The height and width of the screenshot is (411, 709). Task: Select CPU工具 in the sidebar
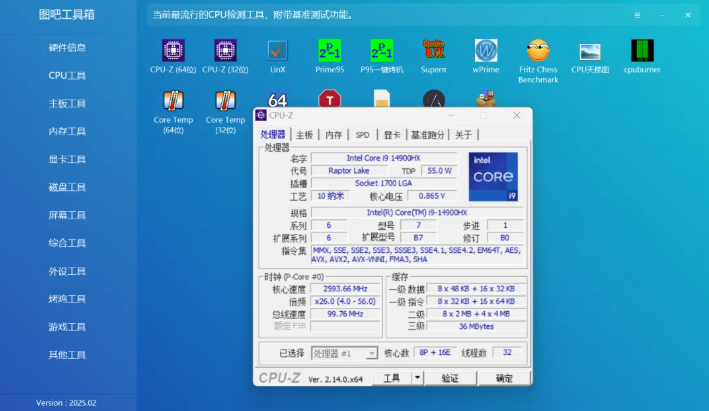(x=67, y=76)
